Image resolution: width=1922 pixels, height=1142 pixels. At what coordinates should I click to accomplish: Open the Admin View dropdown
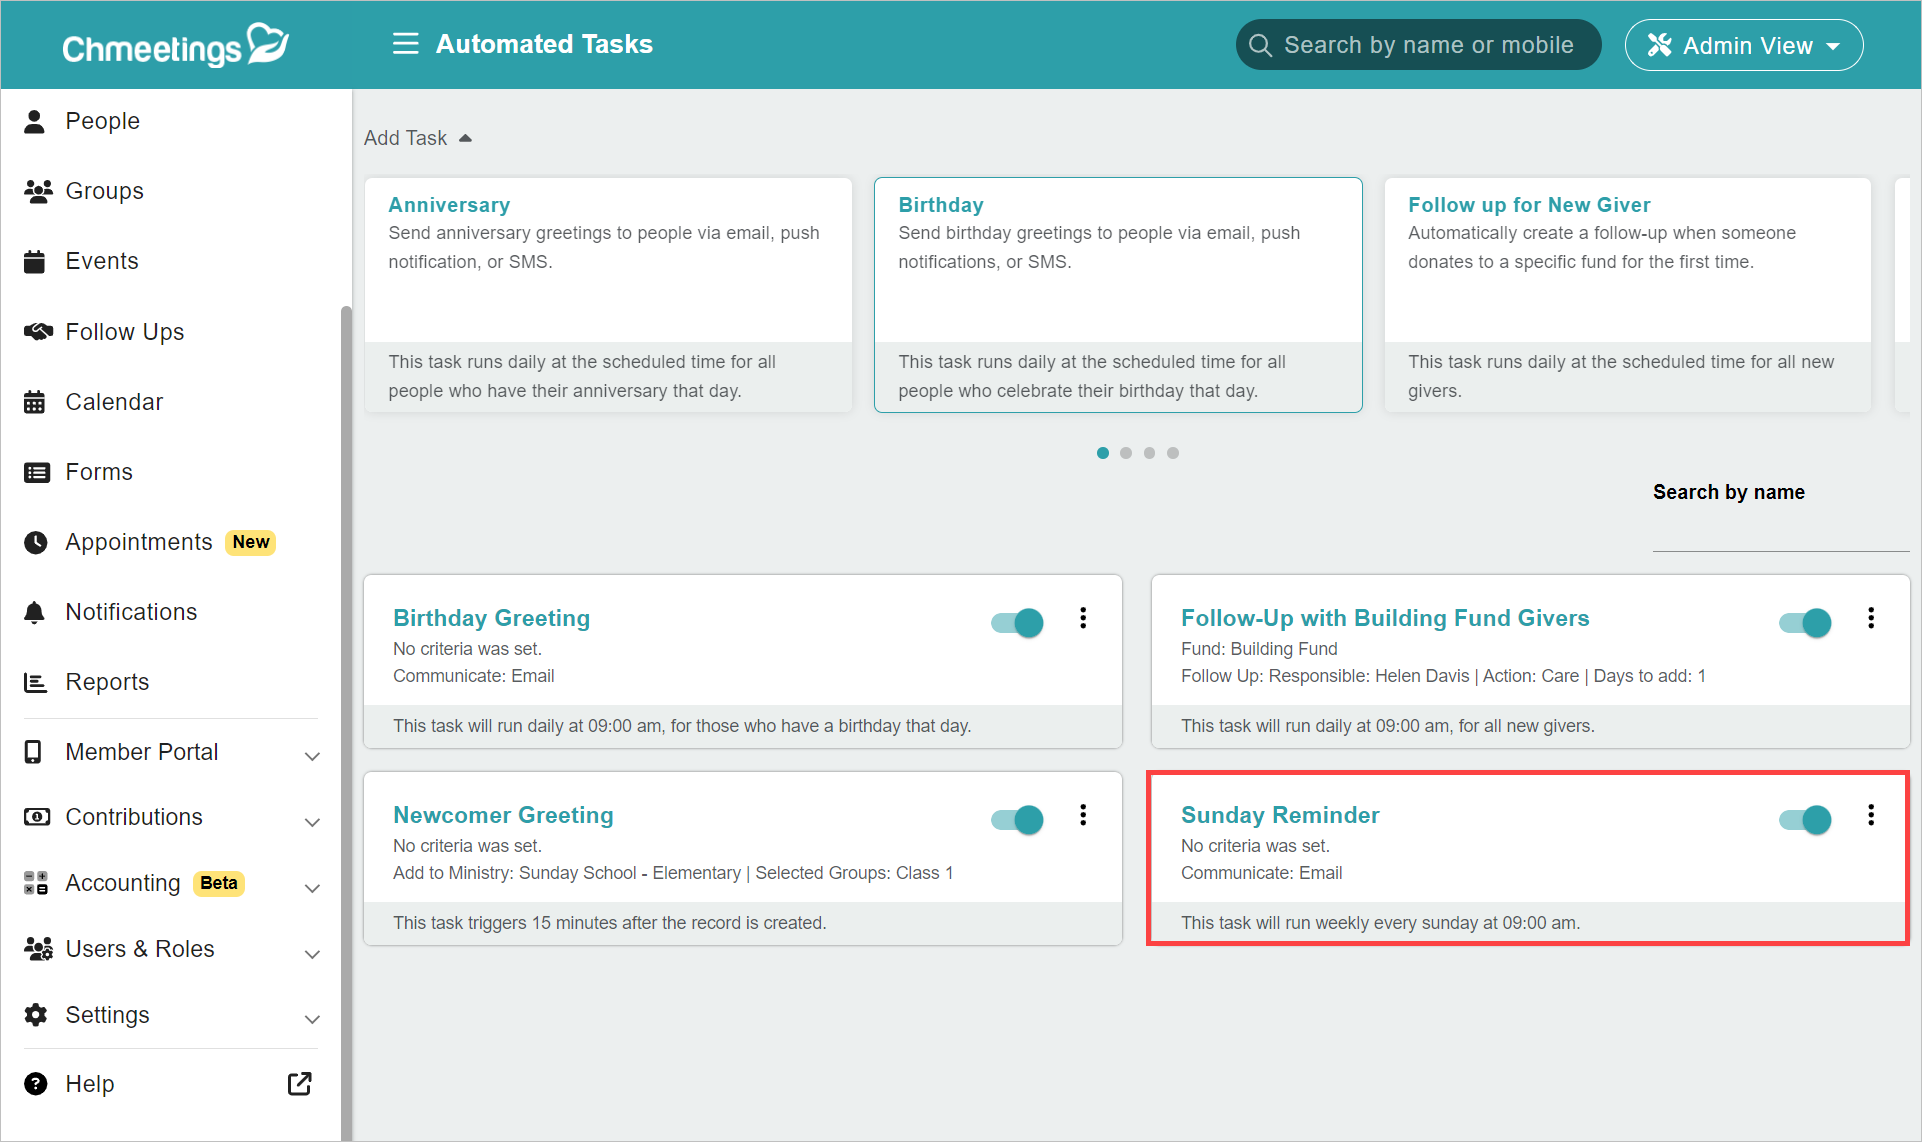(1744, 45)
